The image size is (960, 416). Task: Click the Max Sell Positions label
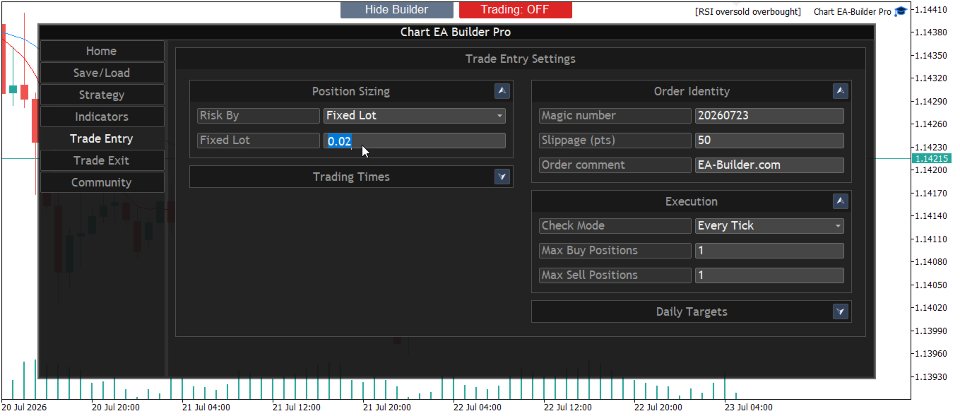coord(615,275)
